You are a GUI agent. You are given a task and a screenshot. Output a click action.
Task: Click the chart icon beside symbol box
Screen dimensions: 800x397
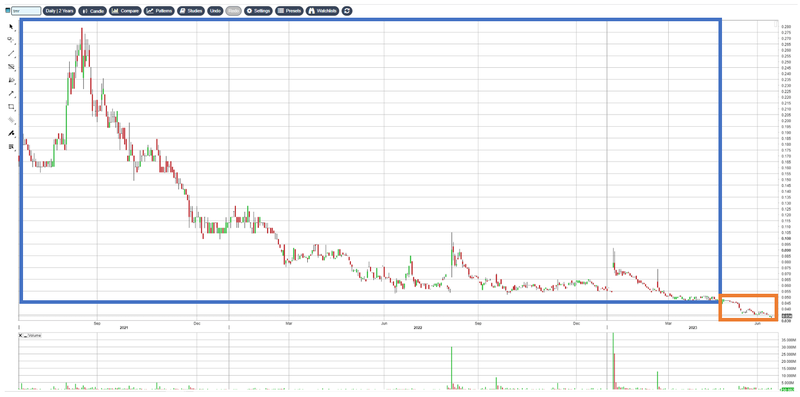point(7,10)
